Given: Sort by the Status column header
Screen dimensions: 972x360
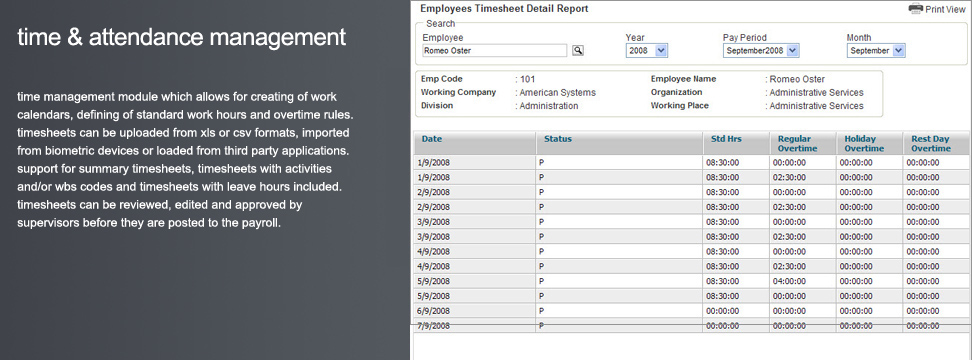Looking at the screenshot, I should click(558, 139).
